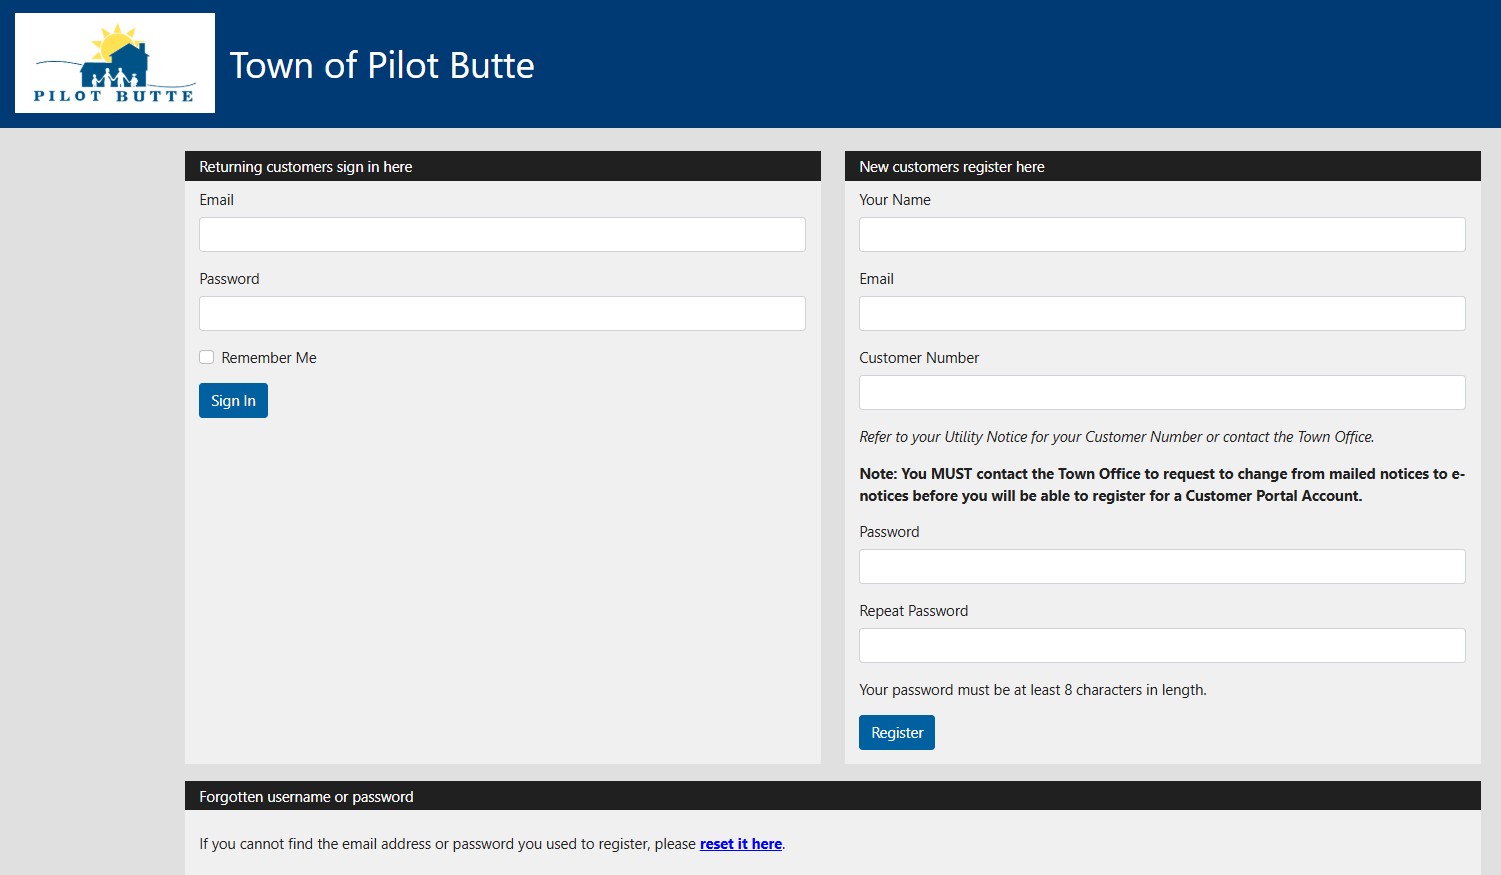
Task: Click the password length requirement text
Action: pyautogui.click(x=1033, y=690)
